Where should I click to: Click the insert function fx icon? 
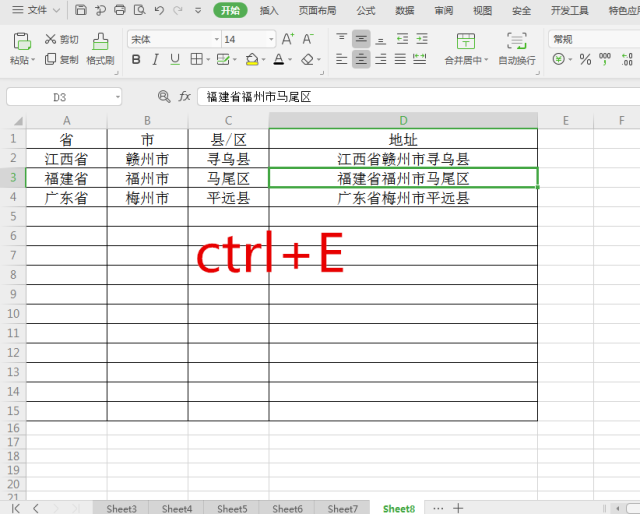[185, 97]
